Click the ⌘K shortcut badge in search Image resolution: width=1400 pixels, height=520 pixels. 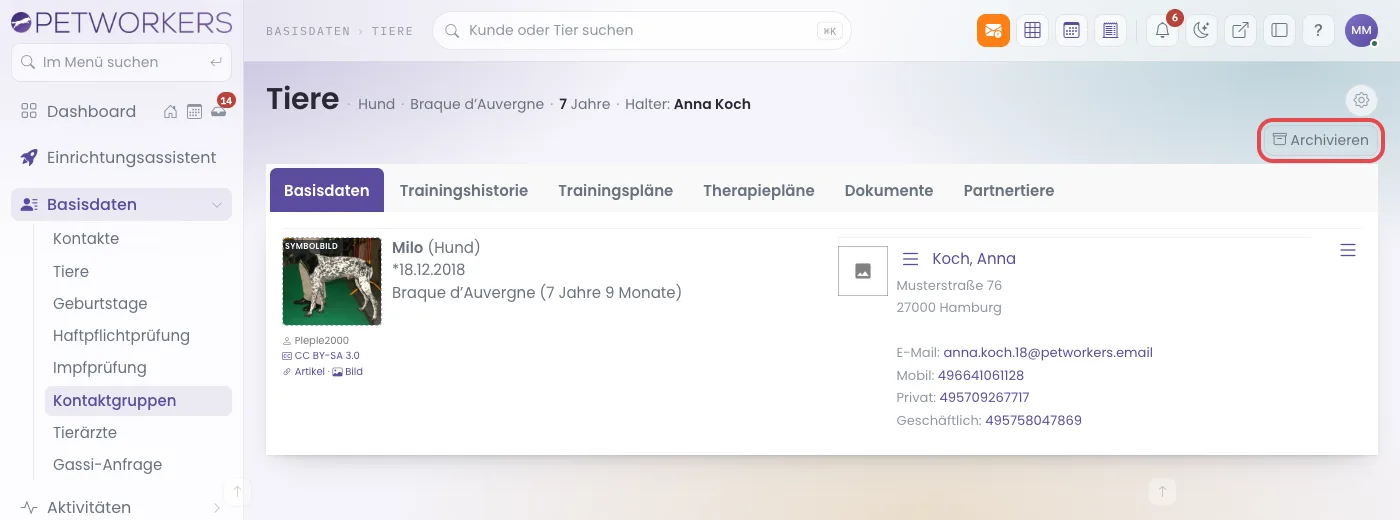tap(830, 31)
